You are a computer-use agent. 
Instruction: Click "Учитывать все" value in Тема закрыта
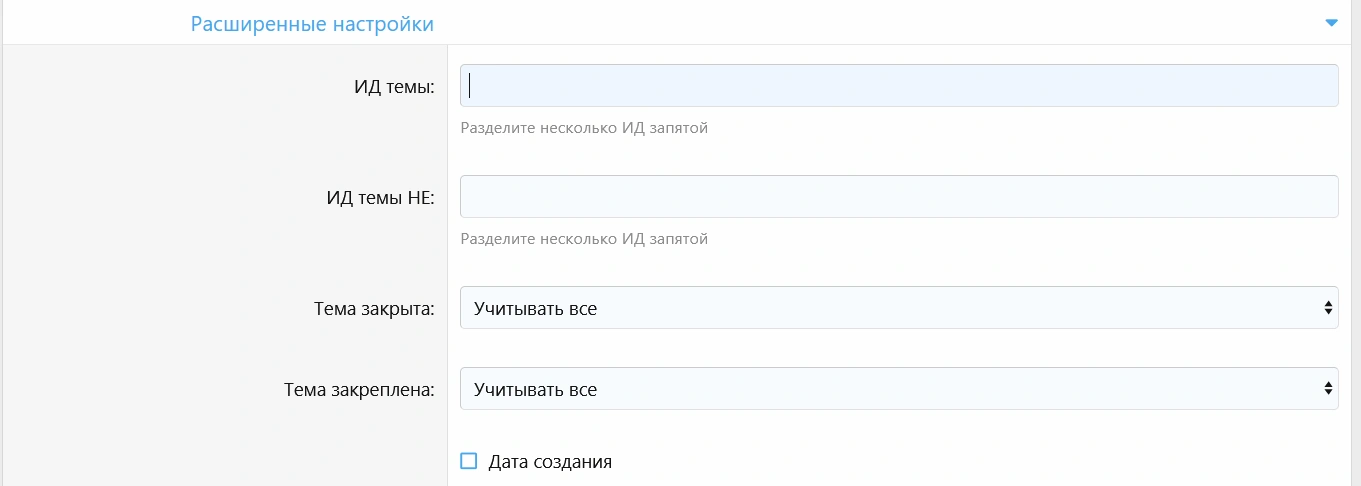coord(535,309)
